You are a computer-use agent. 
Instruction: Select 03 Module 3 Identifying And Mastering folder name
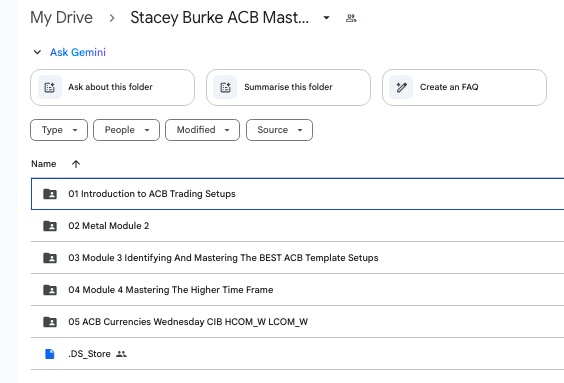(223, 258)
